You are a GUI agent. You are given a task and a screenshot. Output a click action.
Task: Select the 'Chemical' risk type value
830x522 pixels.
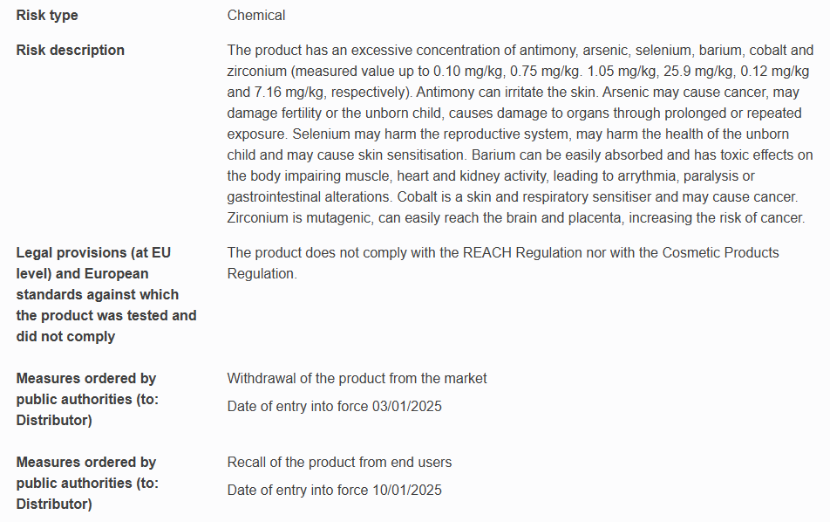click(256, 15)
